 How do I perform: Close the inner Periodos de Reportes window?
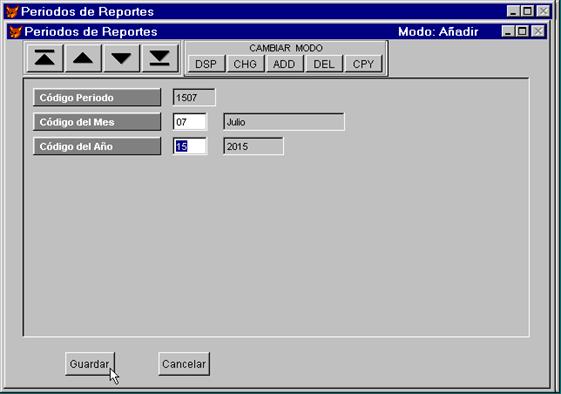(x=538, y=31)
